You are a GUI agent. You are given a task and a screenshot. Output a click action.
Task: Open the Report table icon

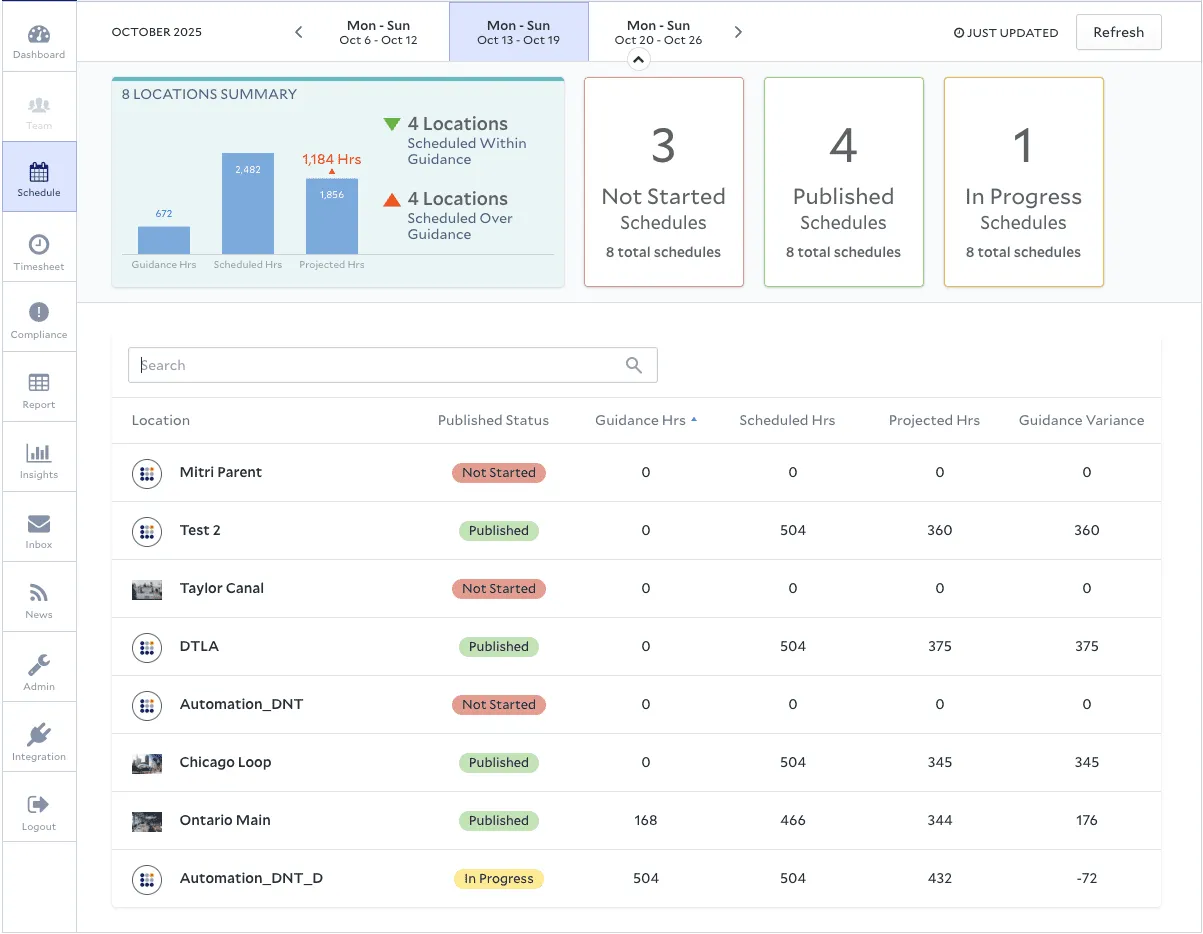39,384
